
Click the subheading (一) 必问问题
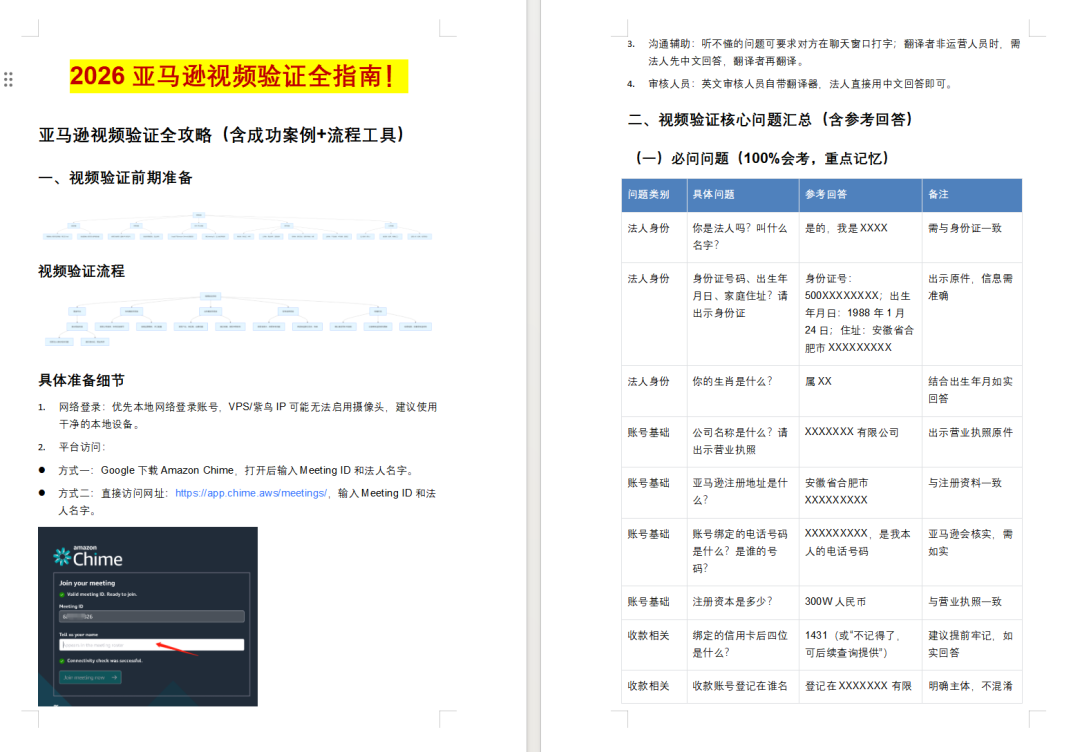point(762,158)
